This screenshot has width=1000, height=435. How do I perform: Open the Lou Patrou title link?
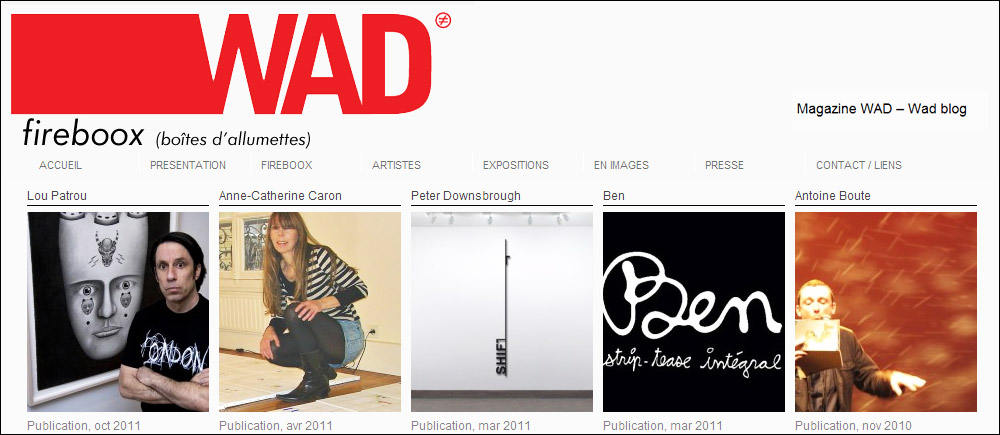pyautogui.click(x=57, y=196)
